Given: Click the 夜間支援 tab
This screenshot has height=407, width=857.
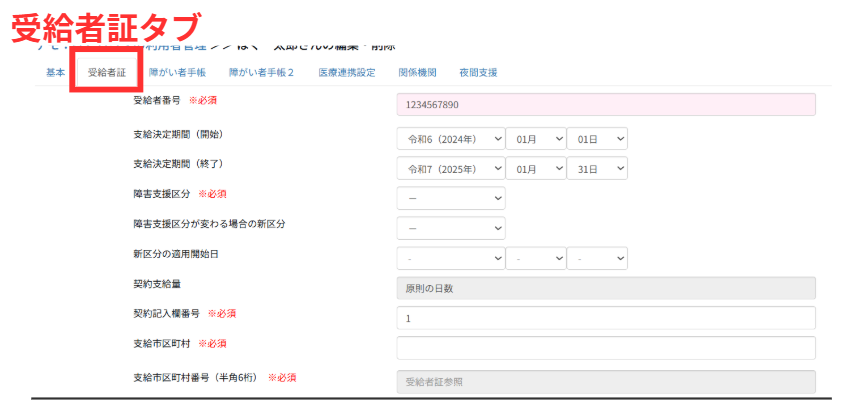Looking at the screenshot, I should 477,72.
